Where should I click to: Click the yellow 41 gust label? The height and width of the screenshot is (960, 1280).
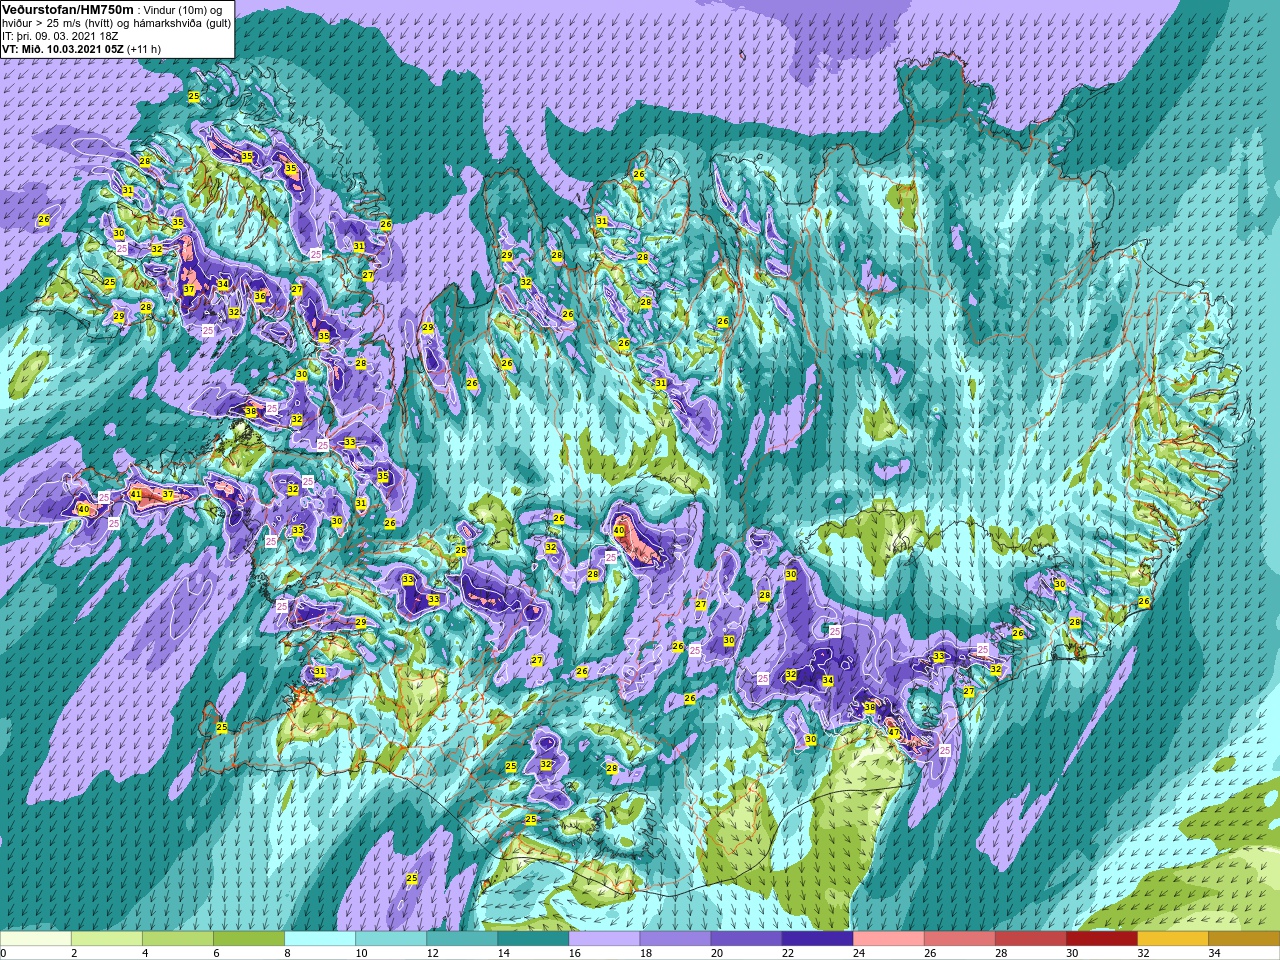point(136,494)
